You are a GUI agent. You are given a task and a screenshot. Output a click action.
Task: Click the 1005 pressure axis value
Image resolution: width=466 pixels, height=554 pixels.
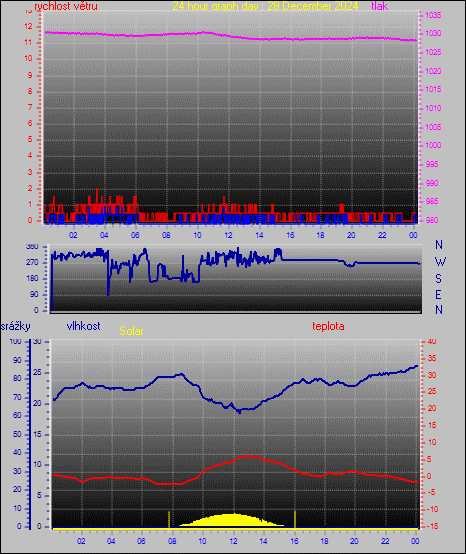pos(433,127)
